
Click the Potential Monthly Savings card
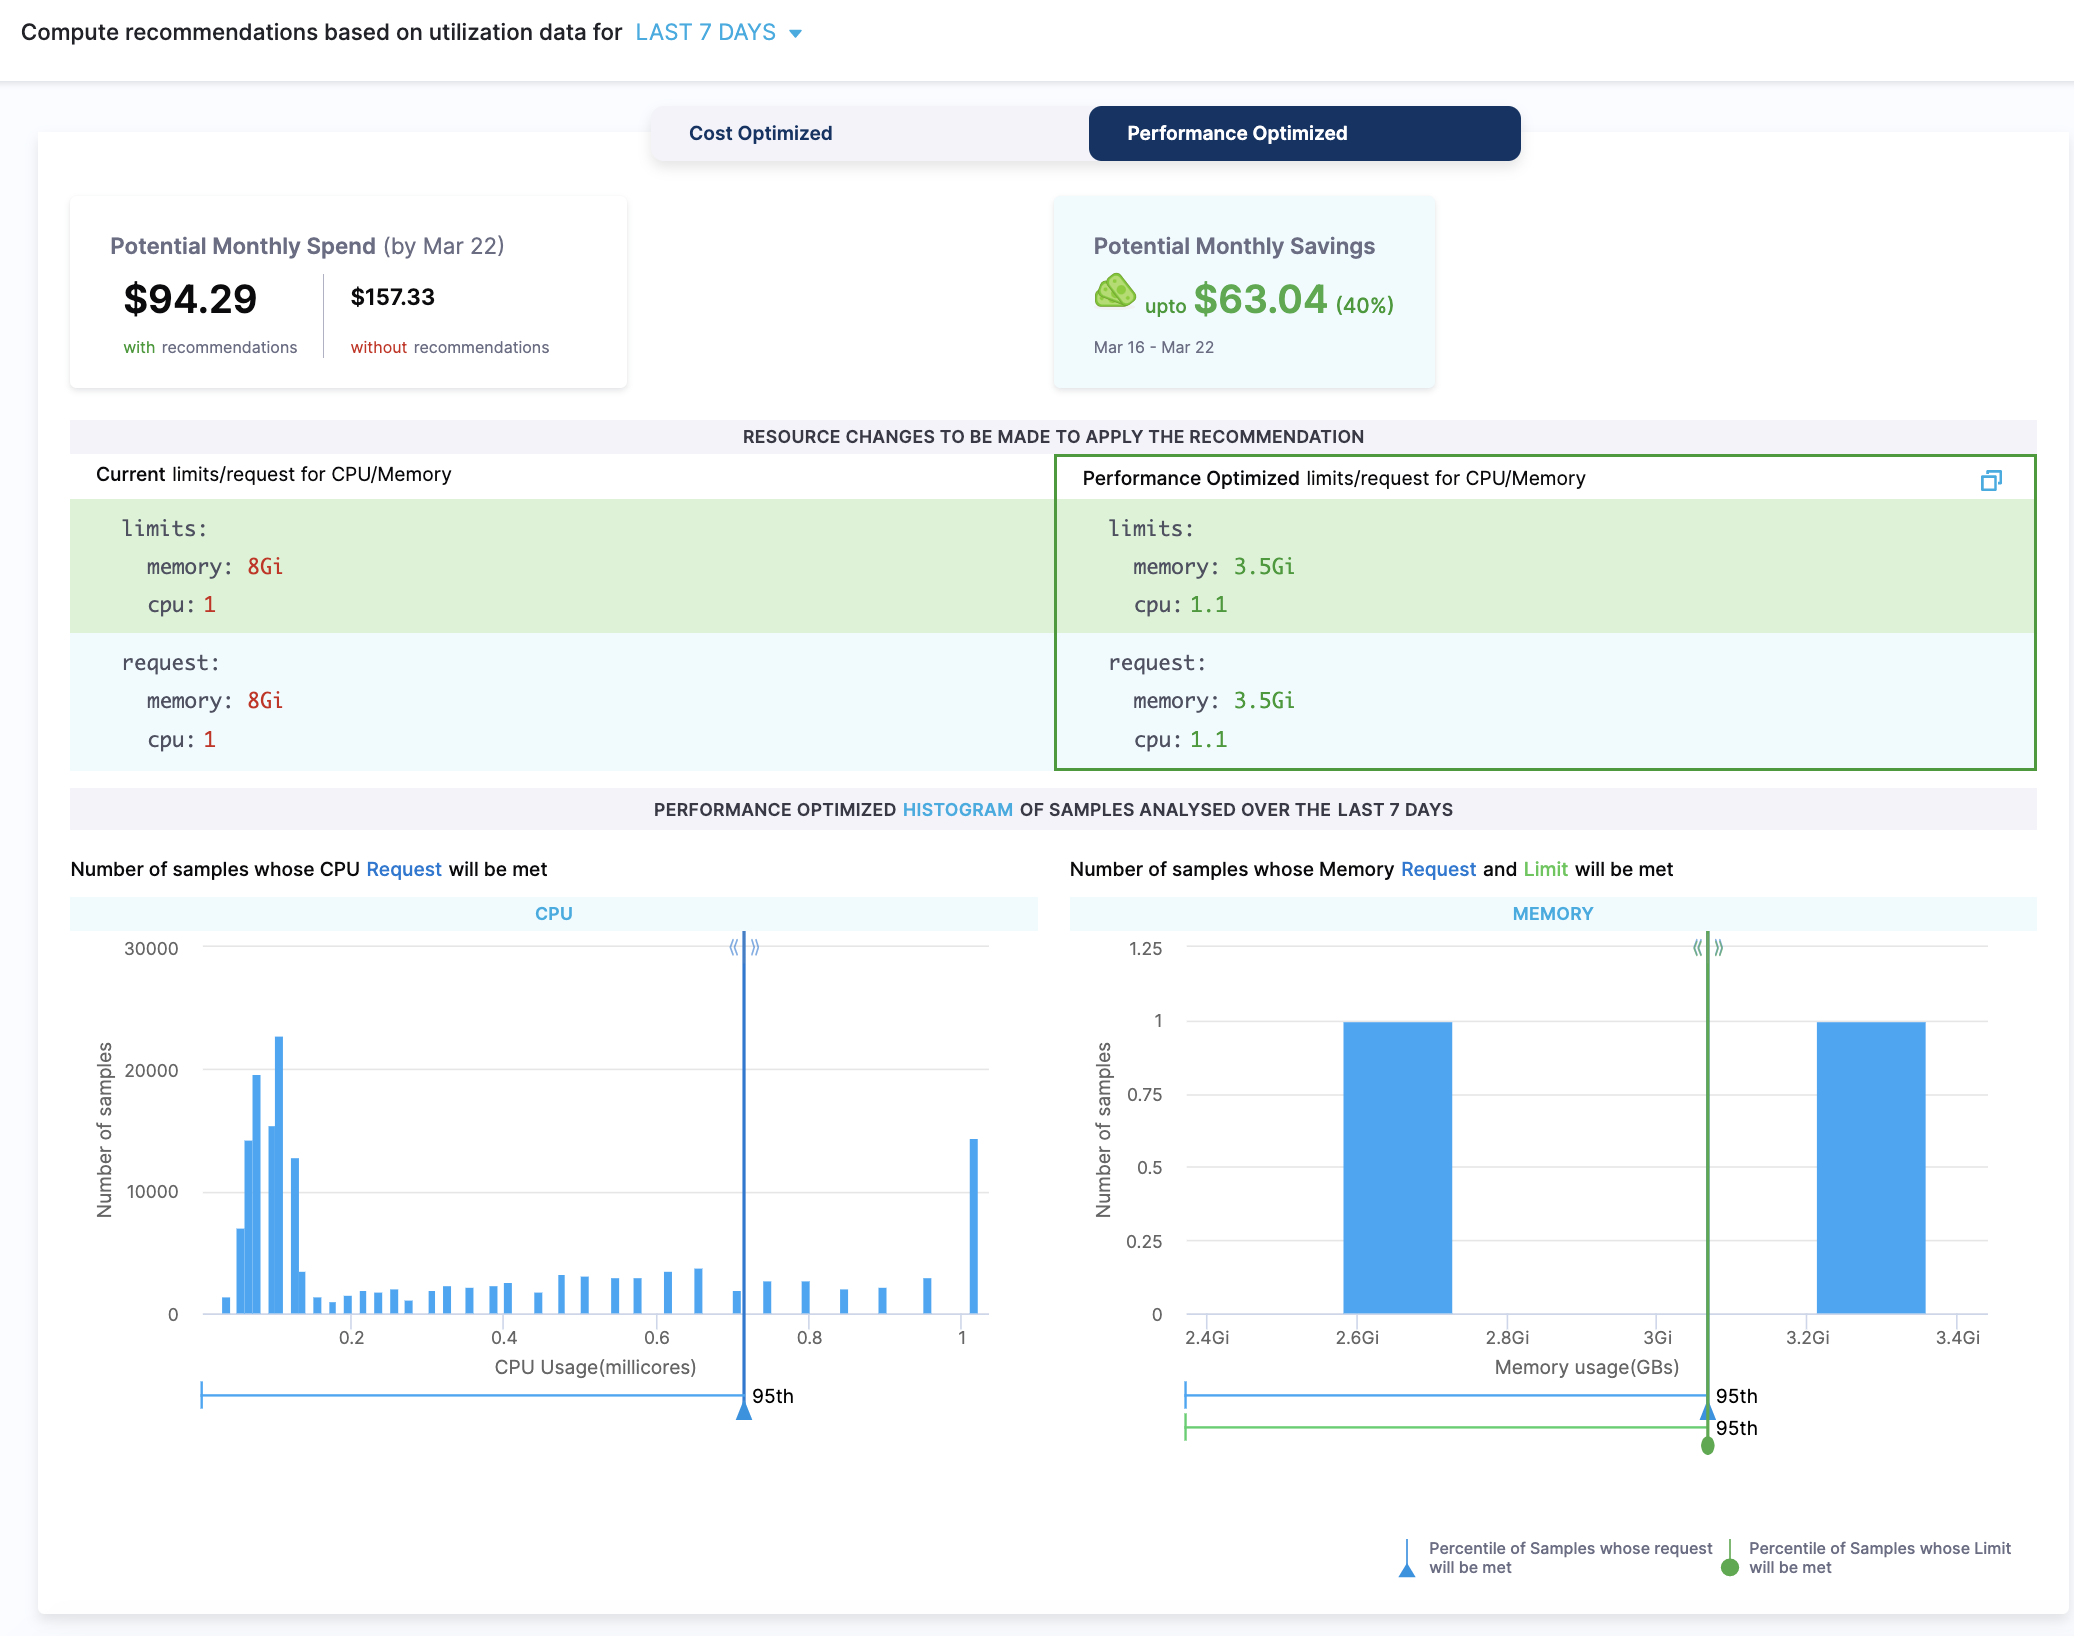(1243, 292)
